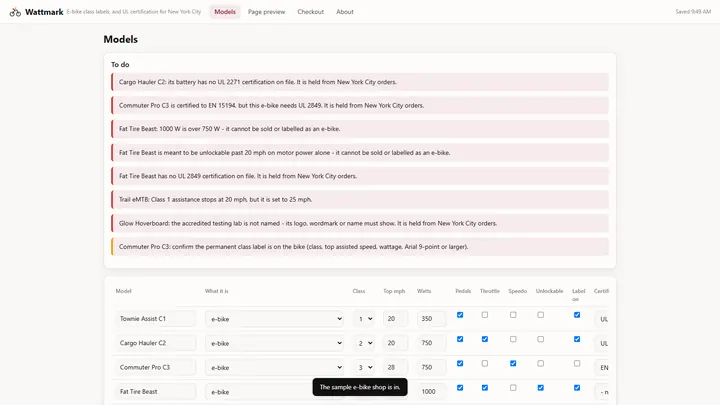
Task: Open the Class dropdown for Commuter Pro C3
Action: pos(363,367)
